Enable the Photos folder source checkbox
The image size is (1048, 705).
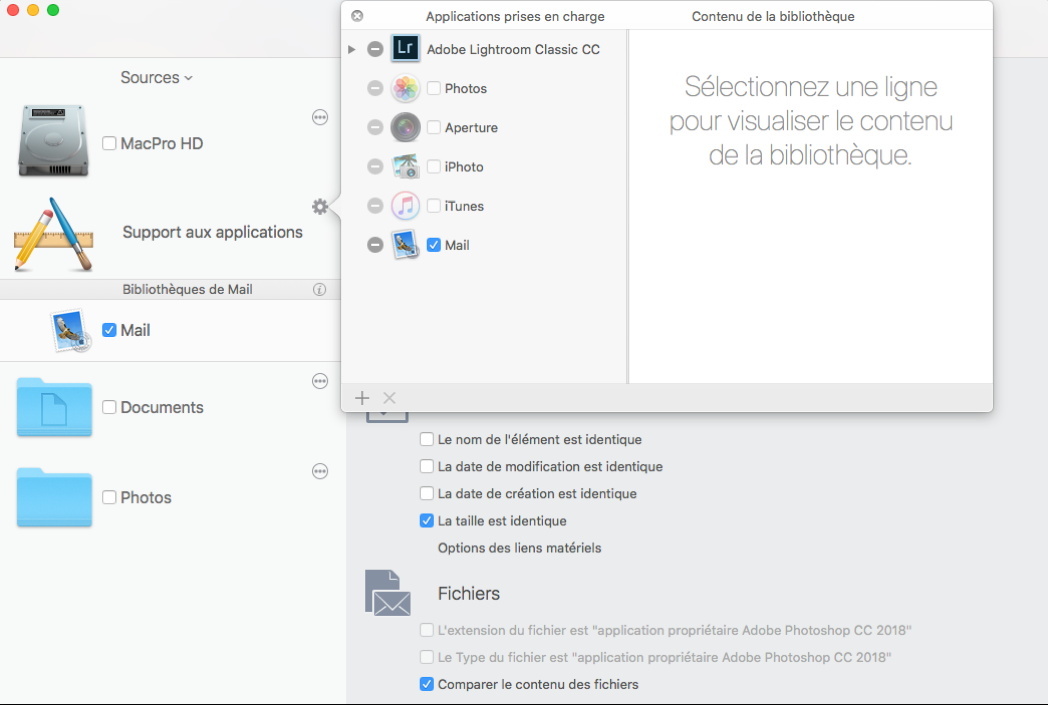[109, 497]
